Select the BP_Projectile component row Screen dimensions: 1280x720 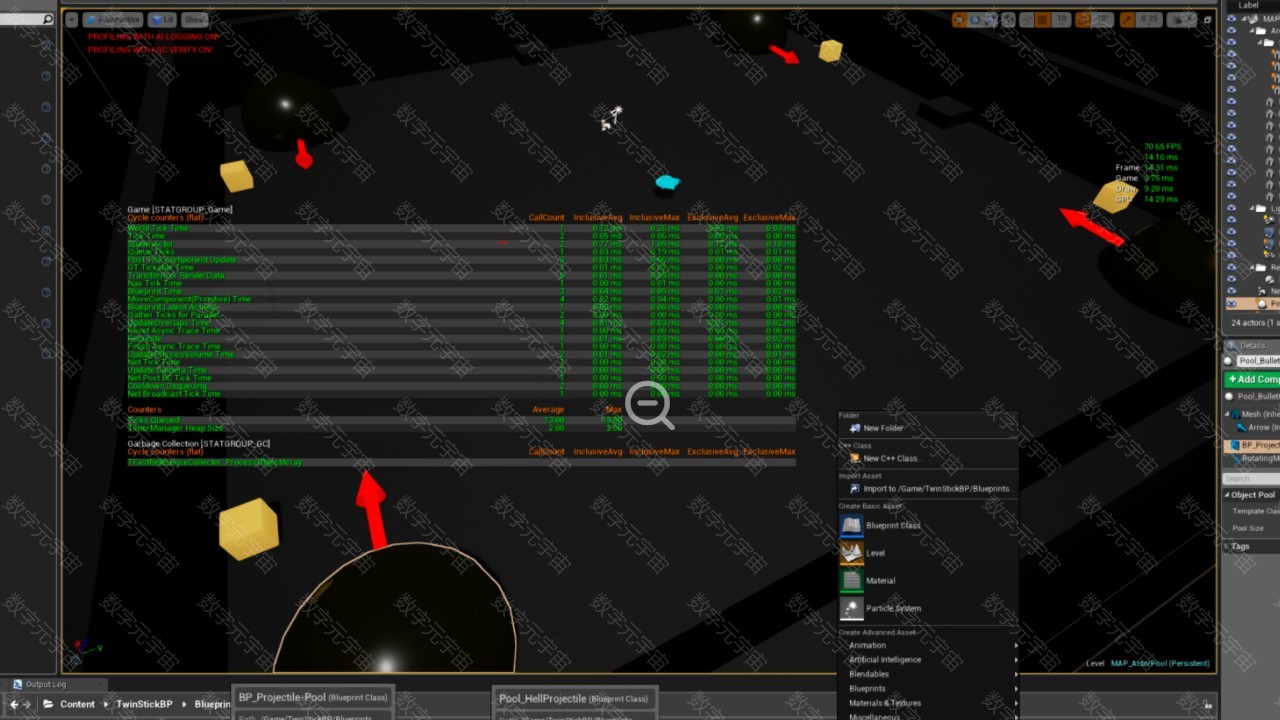(x=1254, y=445)
